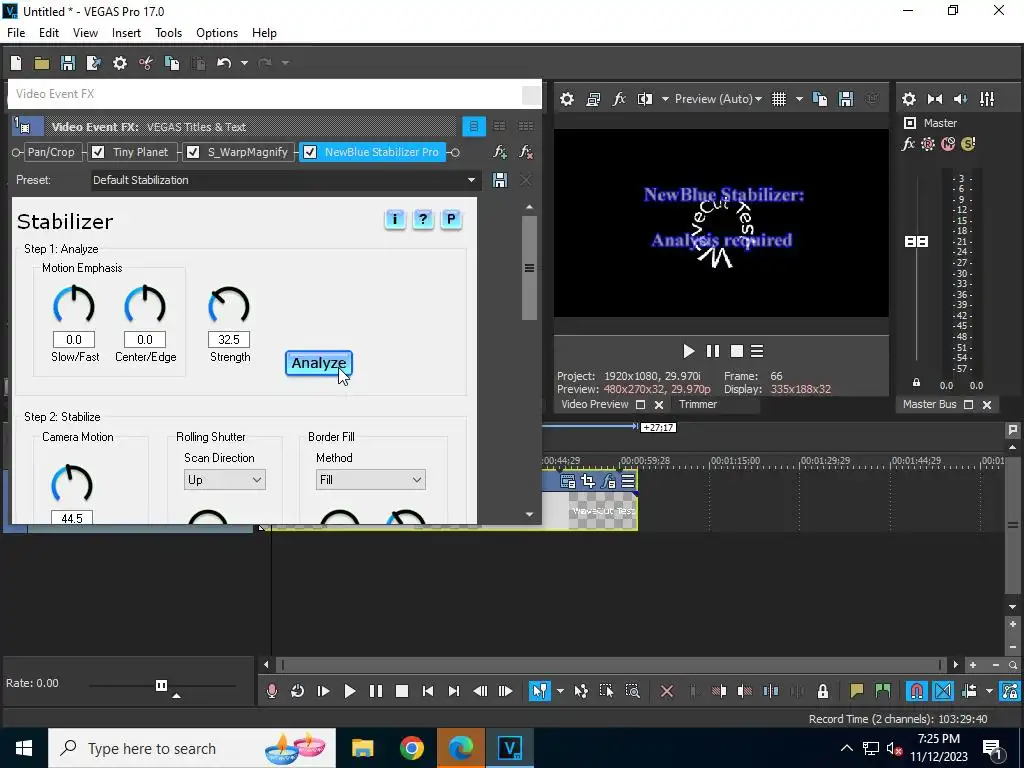This screenshot has width=1024, height=768.
Task: Open Master Bus audio properties gear
Action: point(908,99)
